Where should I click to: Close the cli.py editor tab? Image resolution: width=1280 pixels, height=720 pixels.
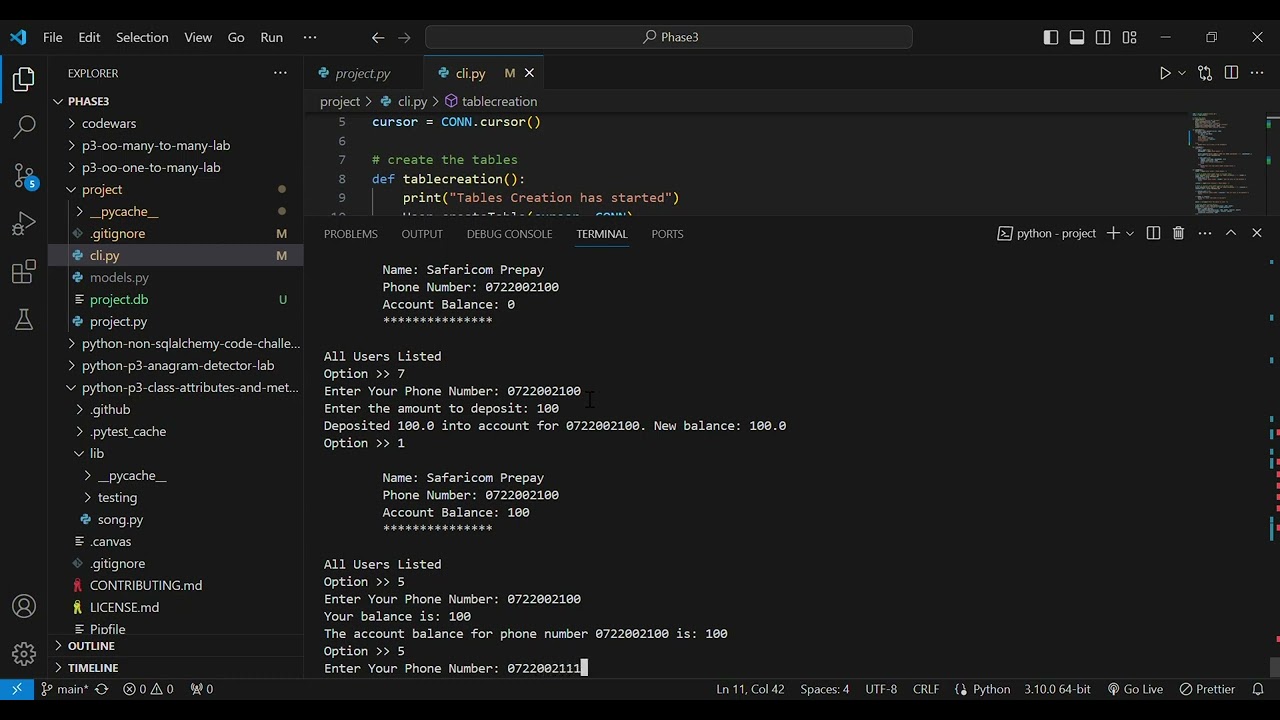(530, 73)
